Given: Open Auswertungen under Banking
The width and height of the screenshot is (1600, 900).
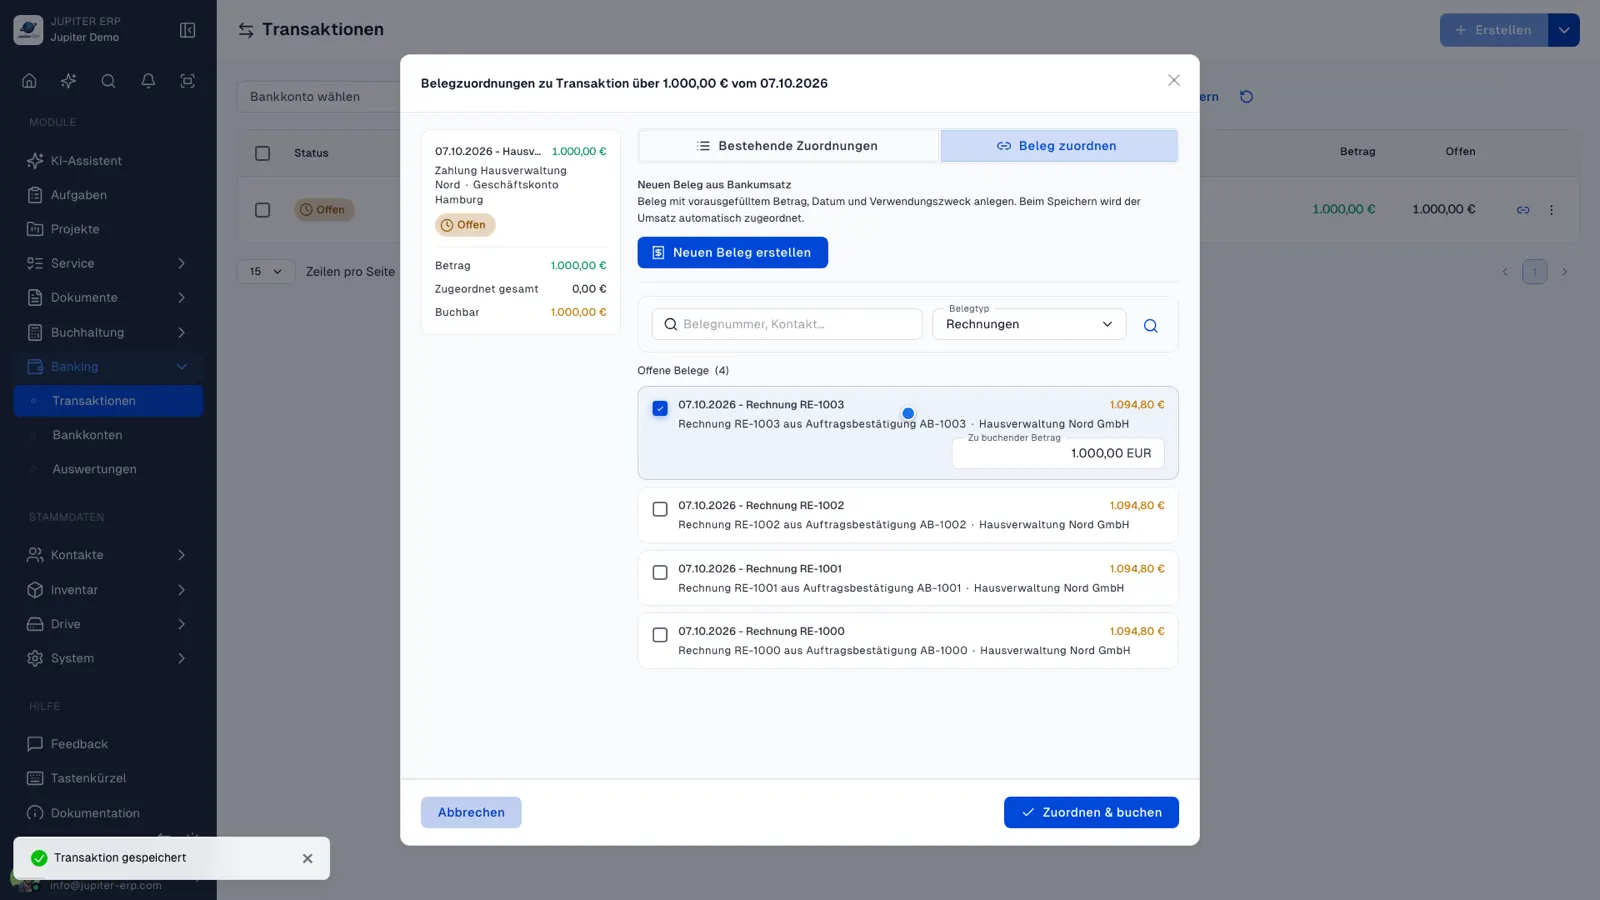Looking at the screenshot, I should [x=108, y=469].
